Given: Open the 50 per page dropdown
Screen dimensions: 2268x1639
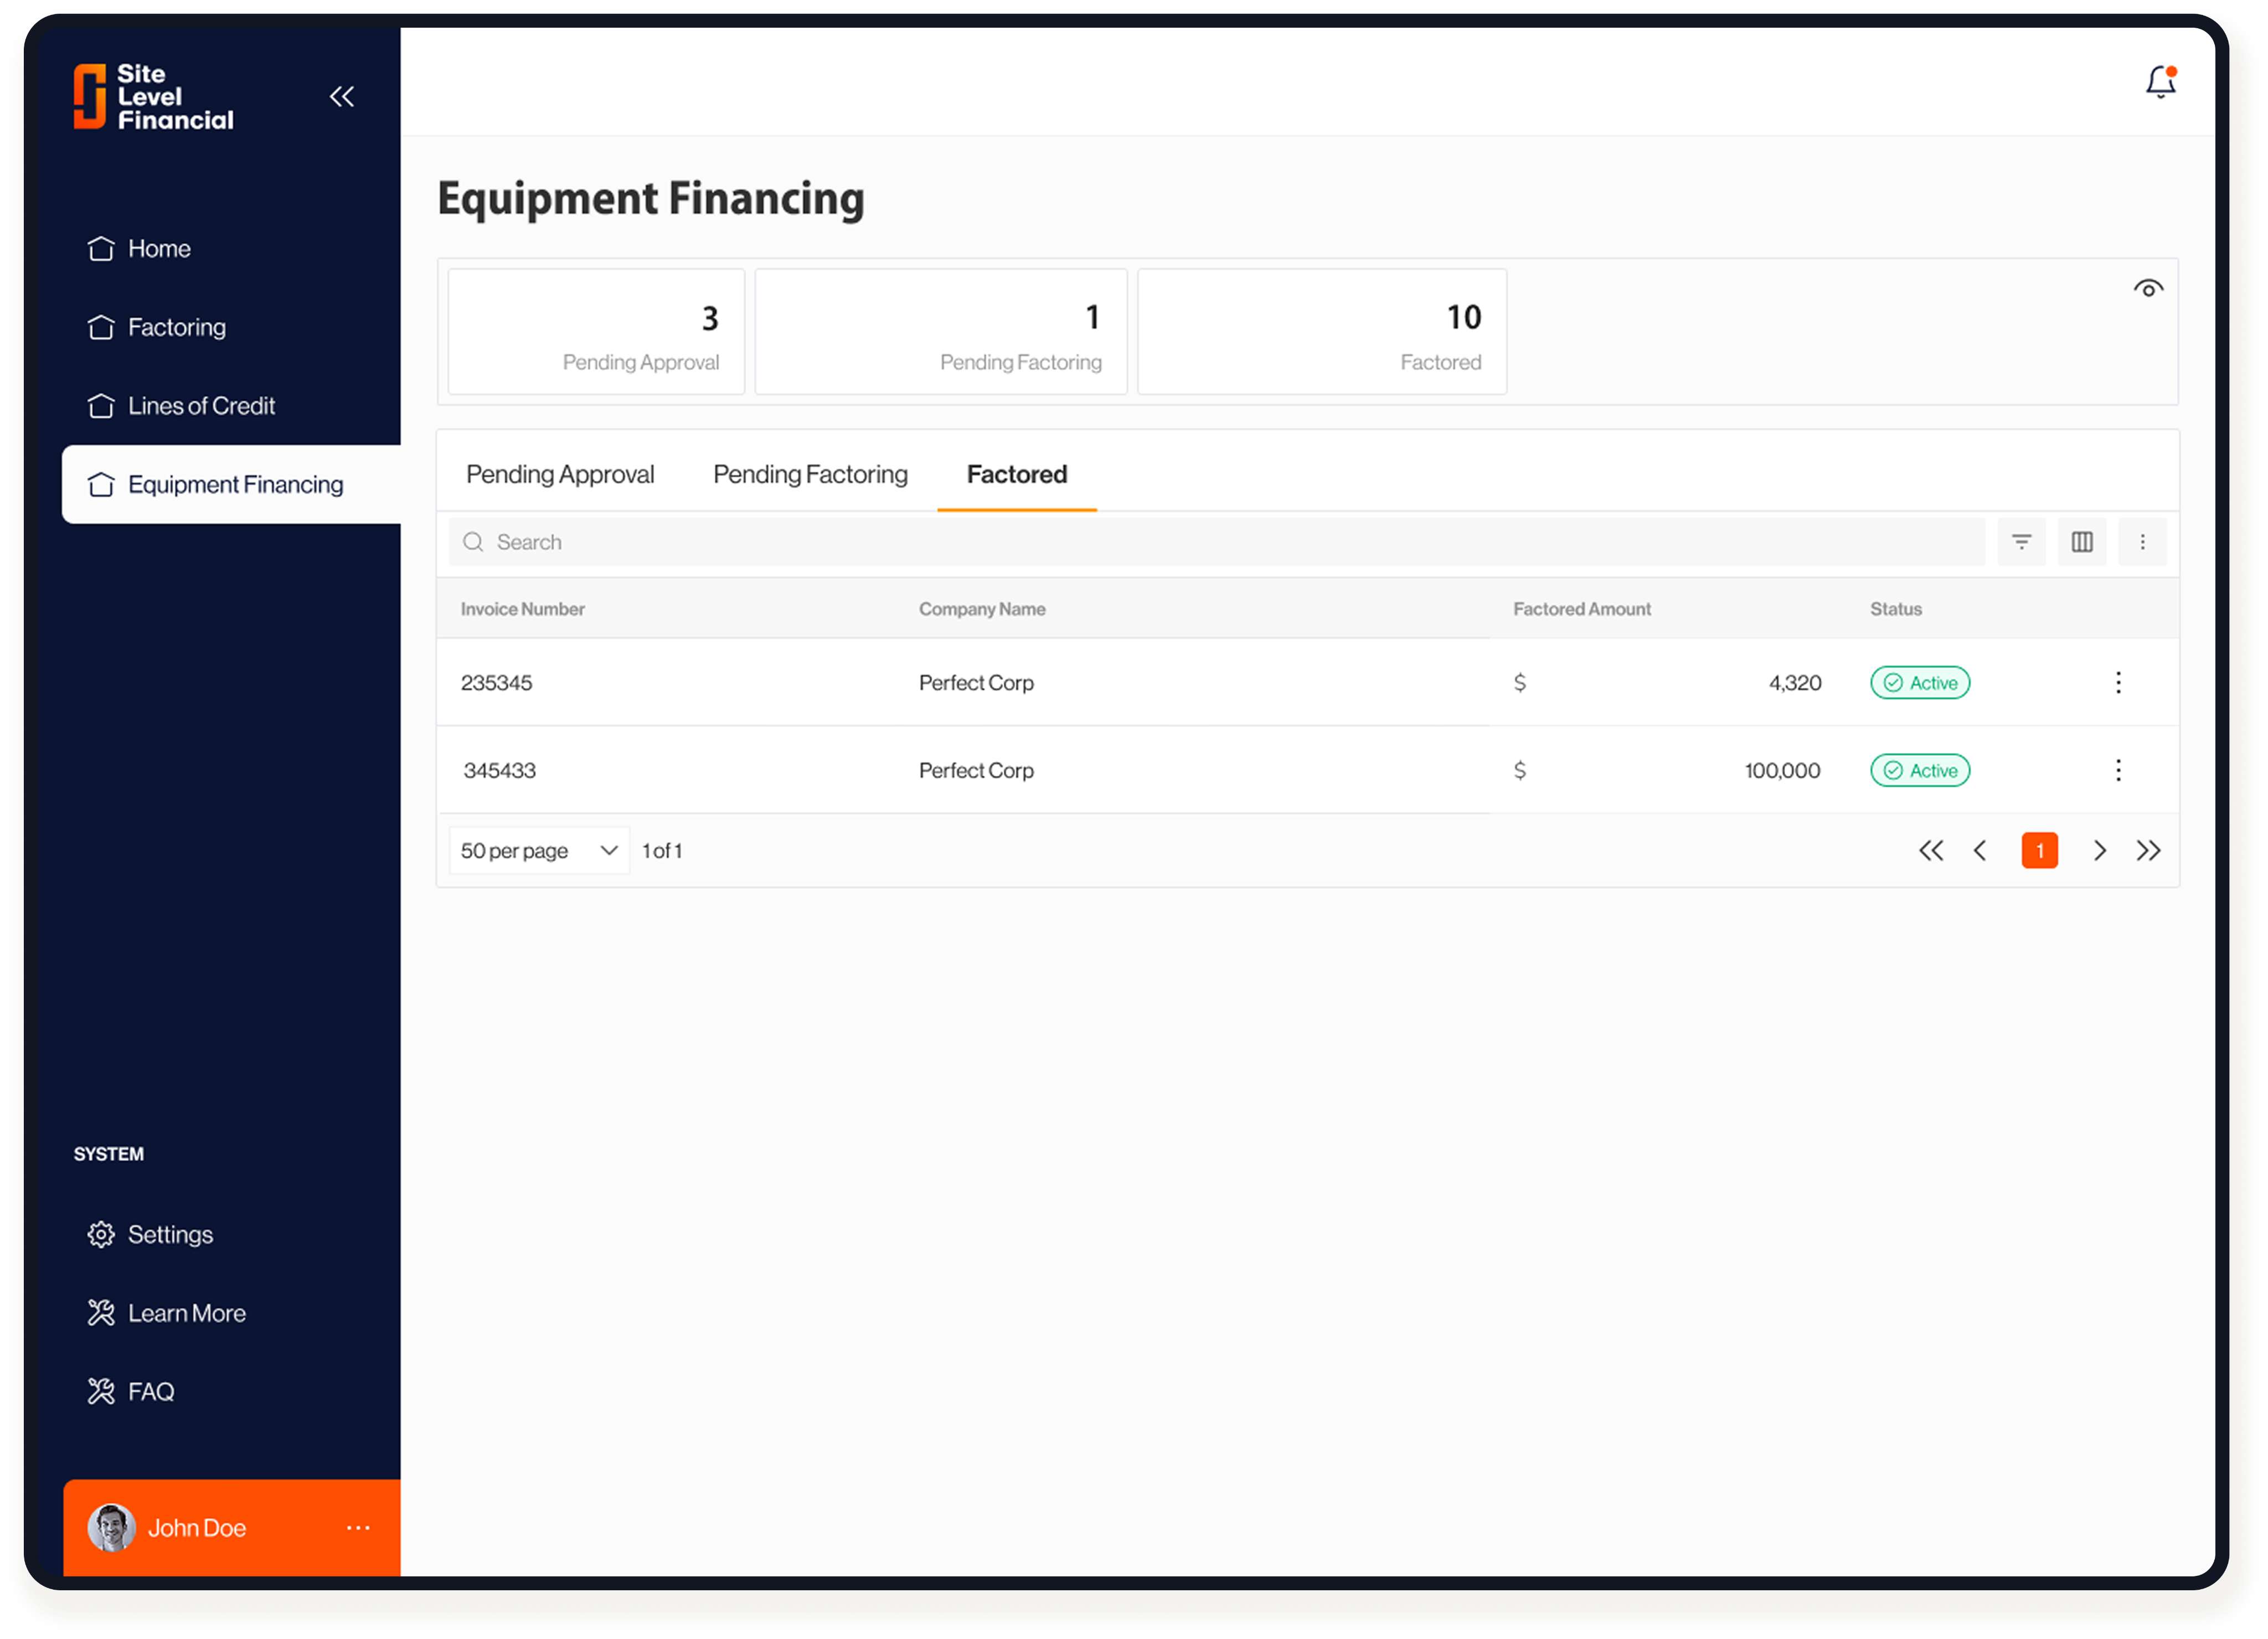Looking at the screenshot, I should 539,850.
